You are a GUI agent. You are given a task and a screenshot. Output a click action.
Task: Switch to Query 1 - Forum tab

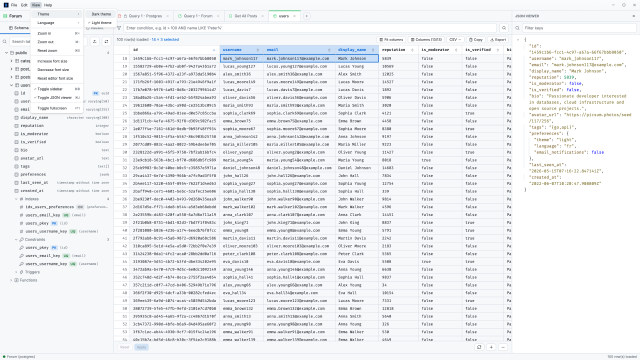[x=198, y=16]
